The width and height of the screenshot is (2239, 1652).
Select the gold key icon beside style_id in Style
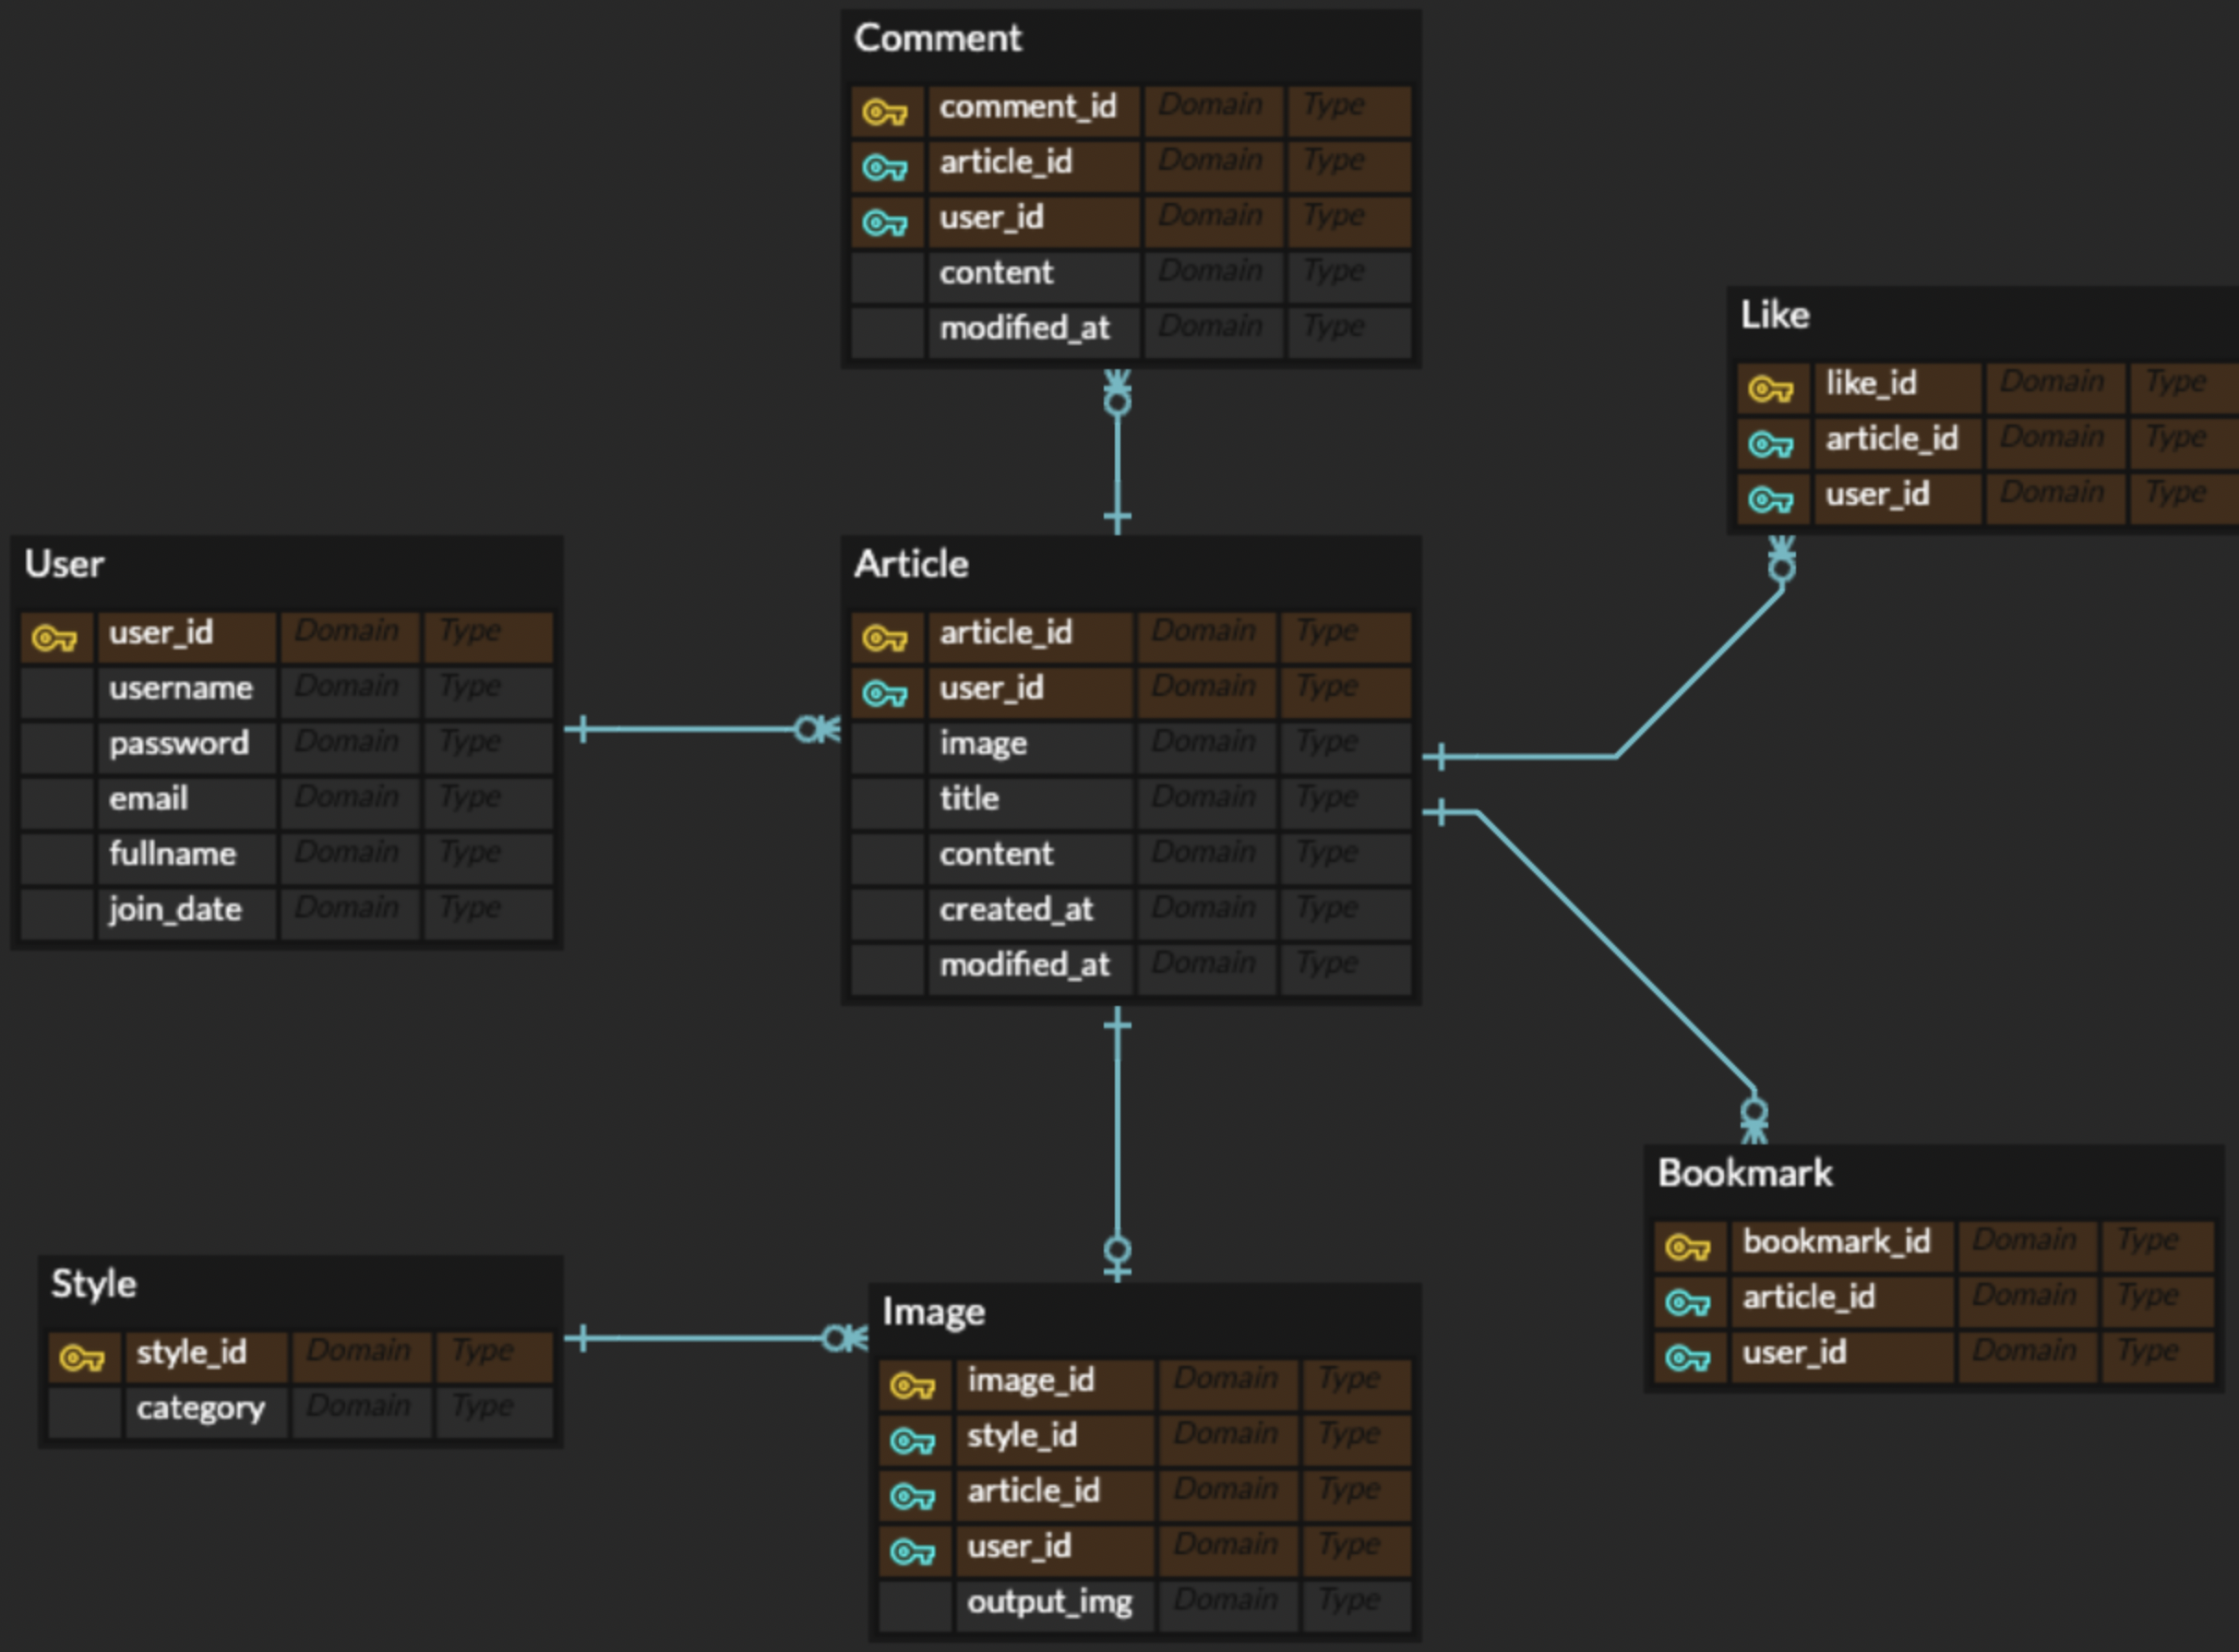(x=83, y=1355)
